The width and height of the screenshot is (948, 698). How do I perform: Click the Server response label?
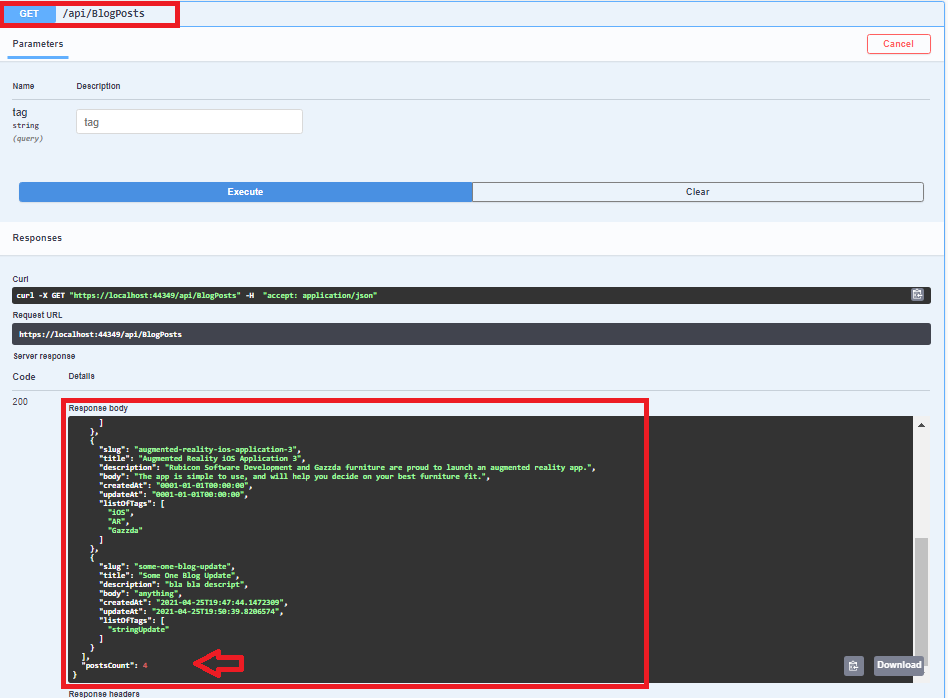click(44, 356)
